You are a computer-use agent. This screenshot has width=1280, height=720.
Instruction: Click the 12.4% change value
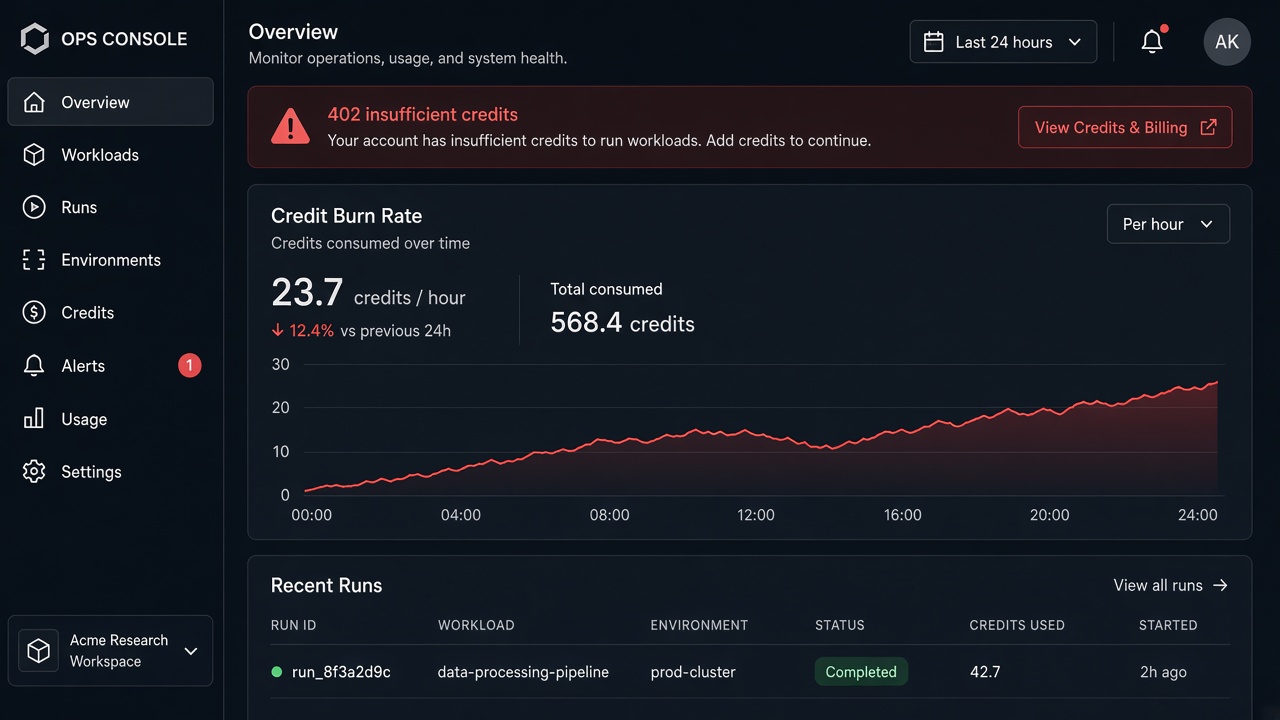312,330
